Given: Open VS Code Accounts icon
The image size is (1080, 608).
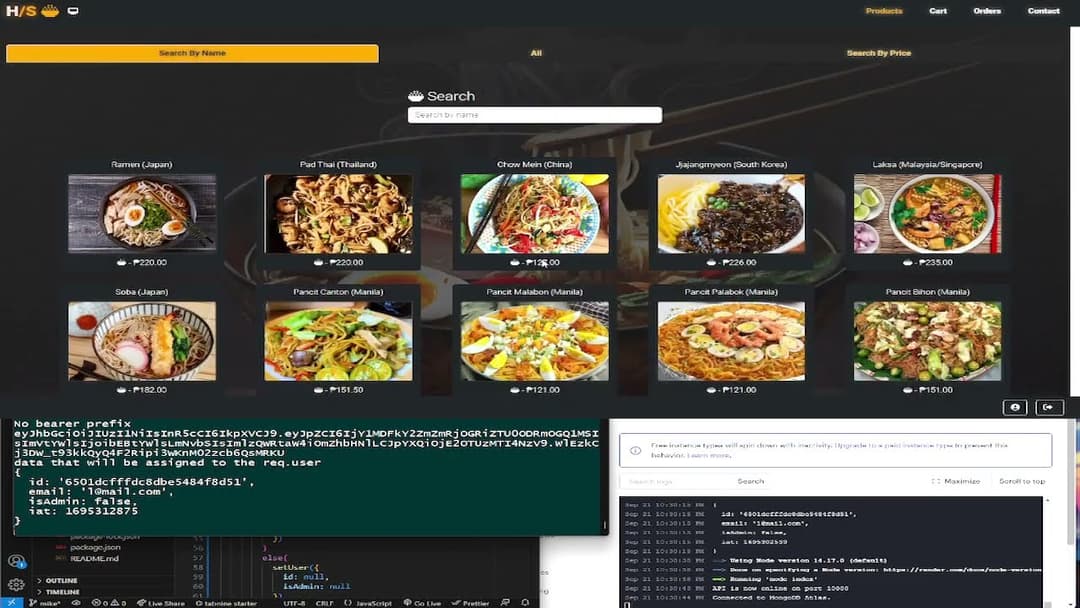Looking at the screenshot, I should tap(16, 562).
